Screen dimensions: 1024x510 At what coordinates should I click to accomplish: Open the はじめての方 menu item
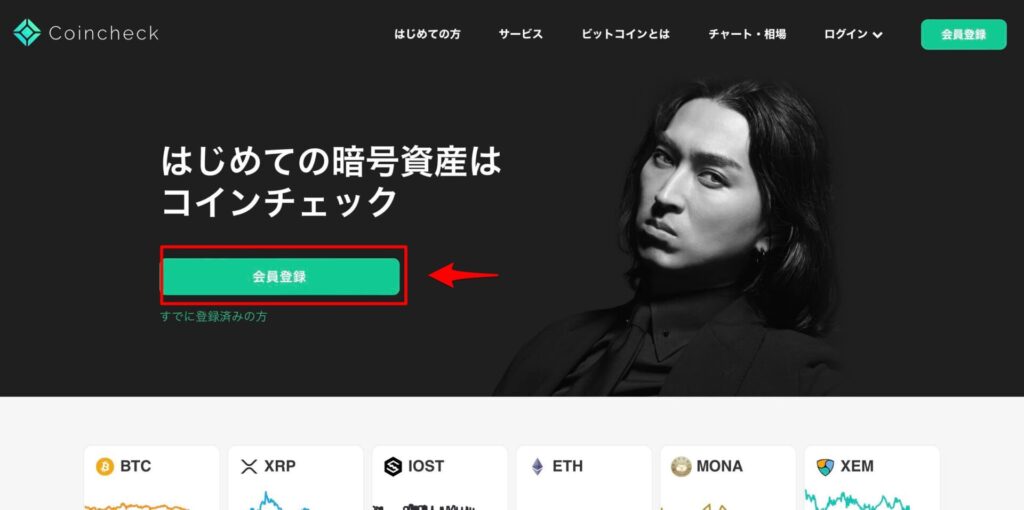[427, 34]
